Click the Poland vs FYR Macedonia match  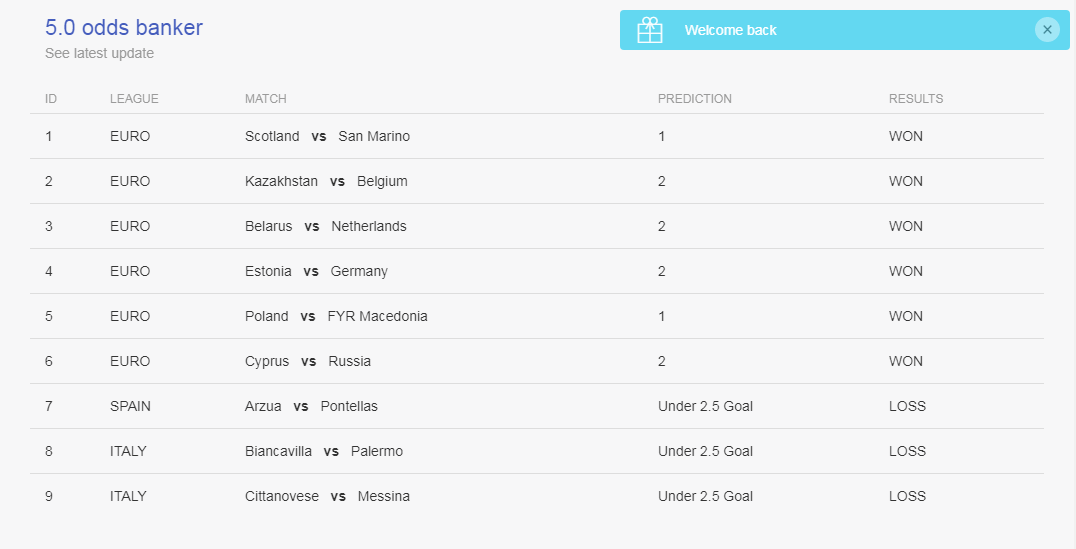[336, 316]
